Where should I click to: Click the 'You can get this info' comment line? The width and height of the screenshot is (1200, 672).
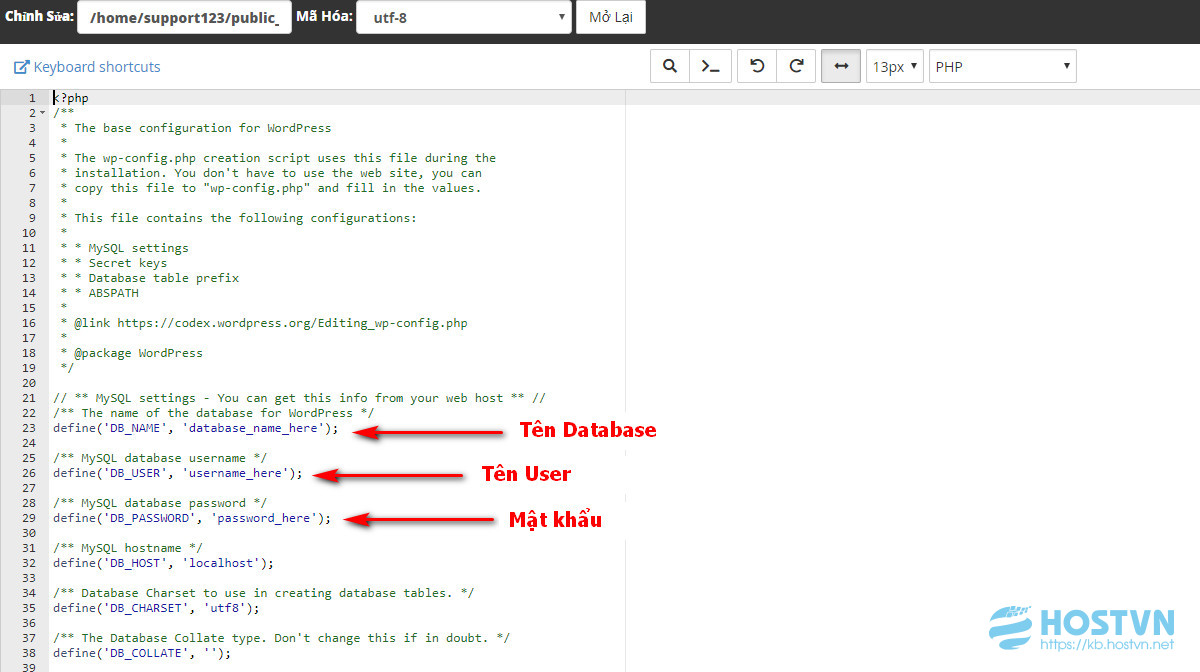[299, 398]
